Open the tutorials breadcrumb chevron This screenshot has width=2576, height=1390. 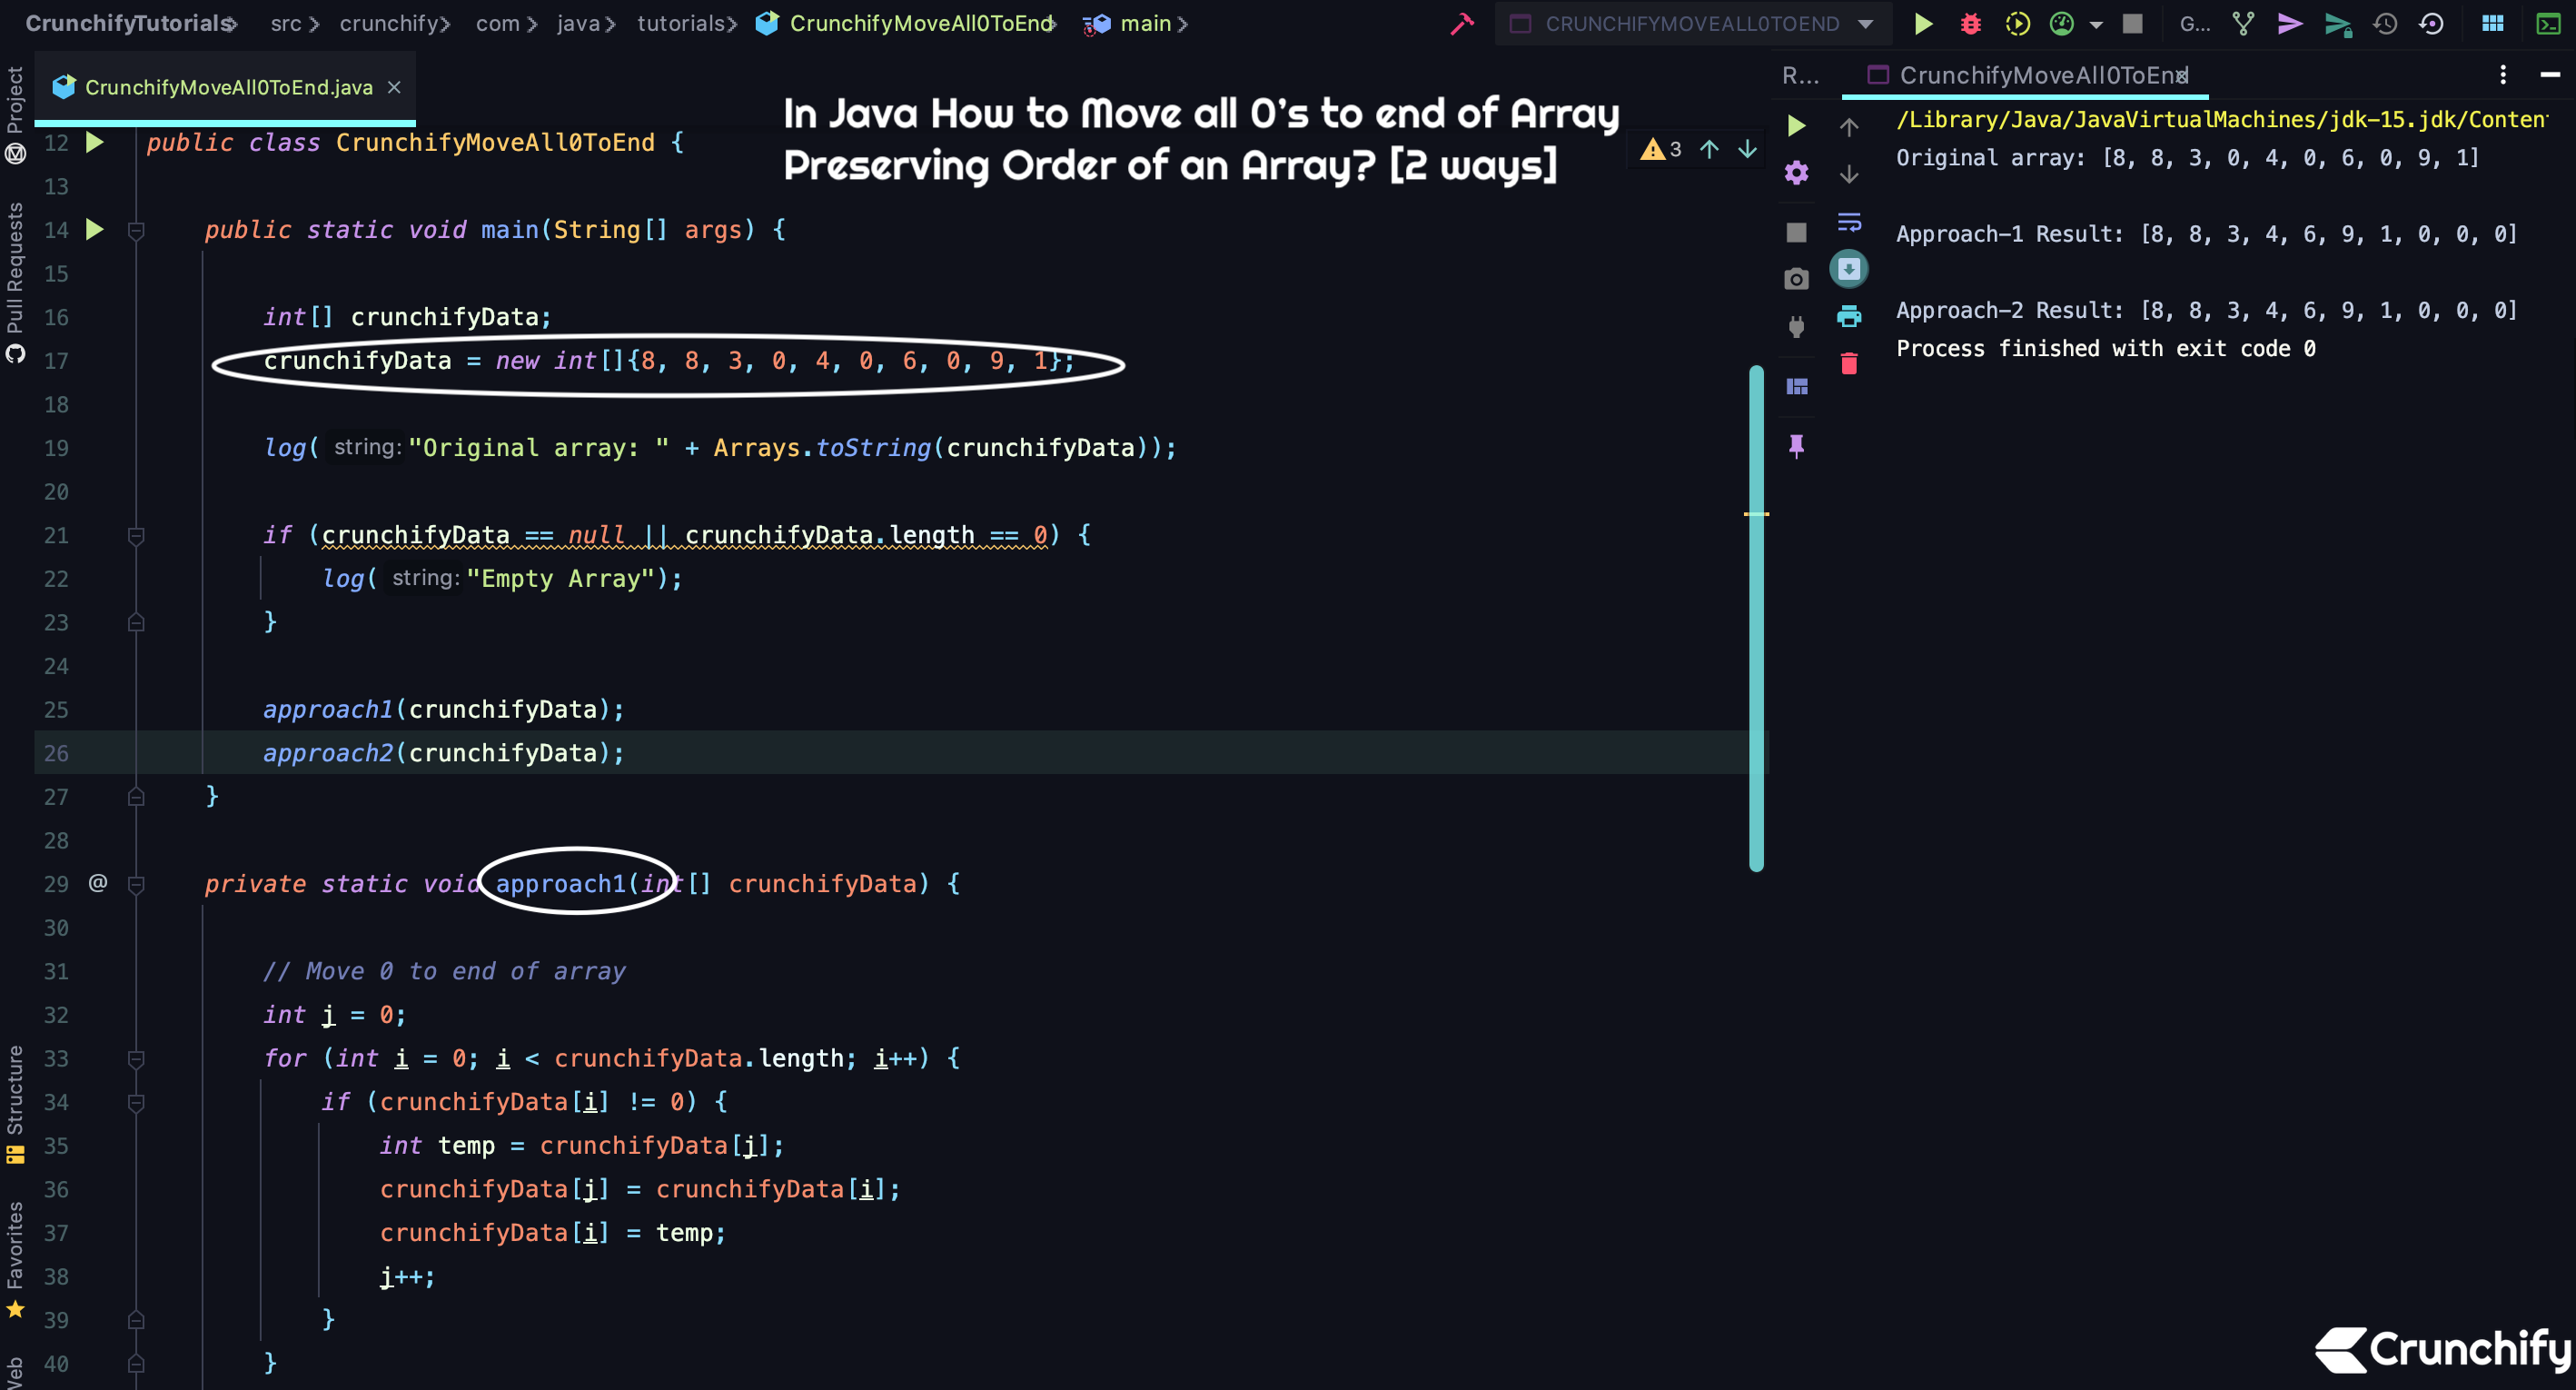[x=733, y=23]
